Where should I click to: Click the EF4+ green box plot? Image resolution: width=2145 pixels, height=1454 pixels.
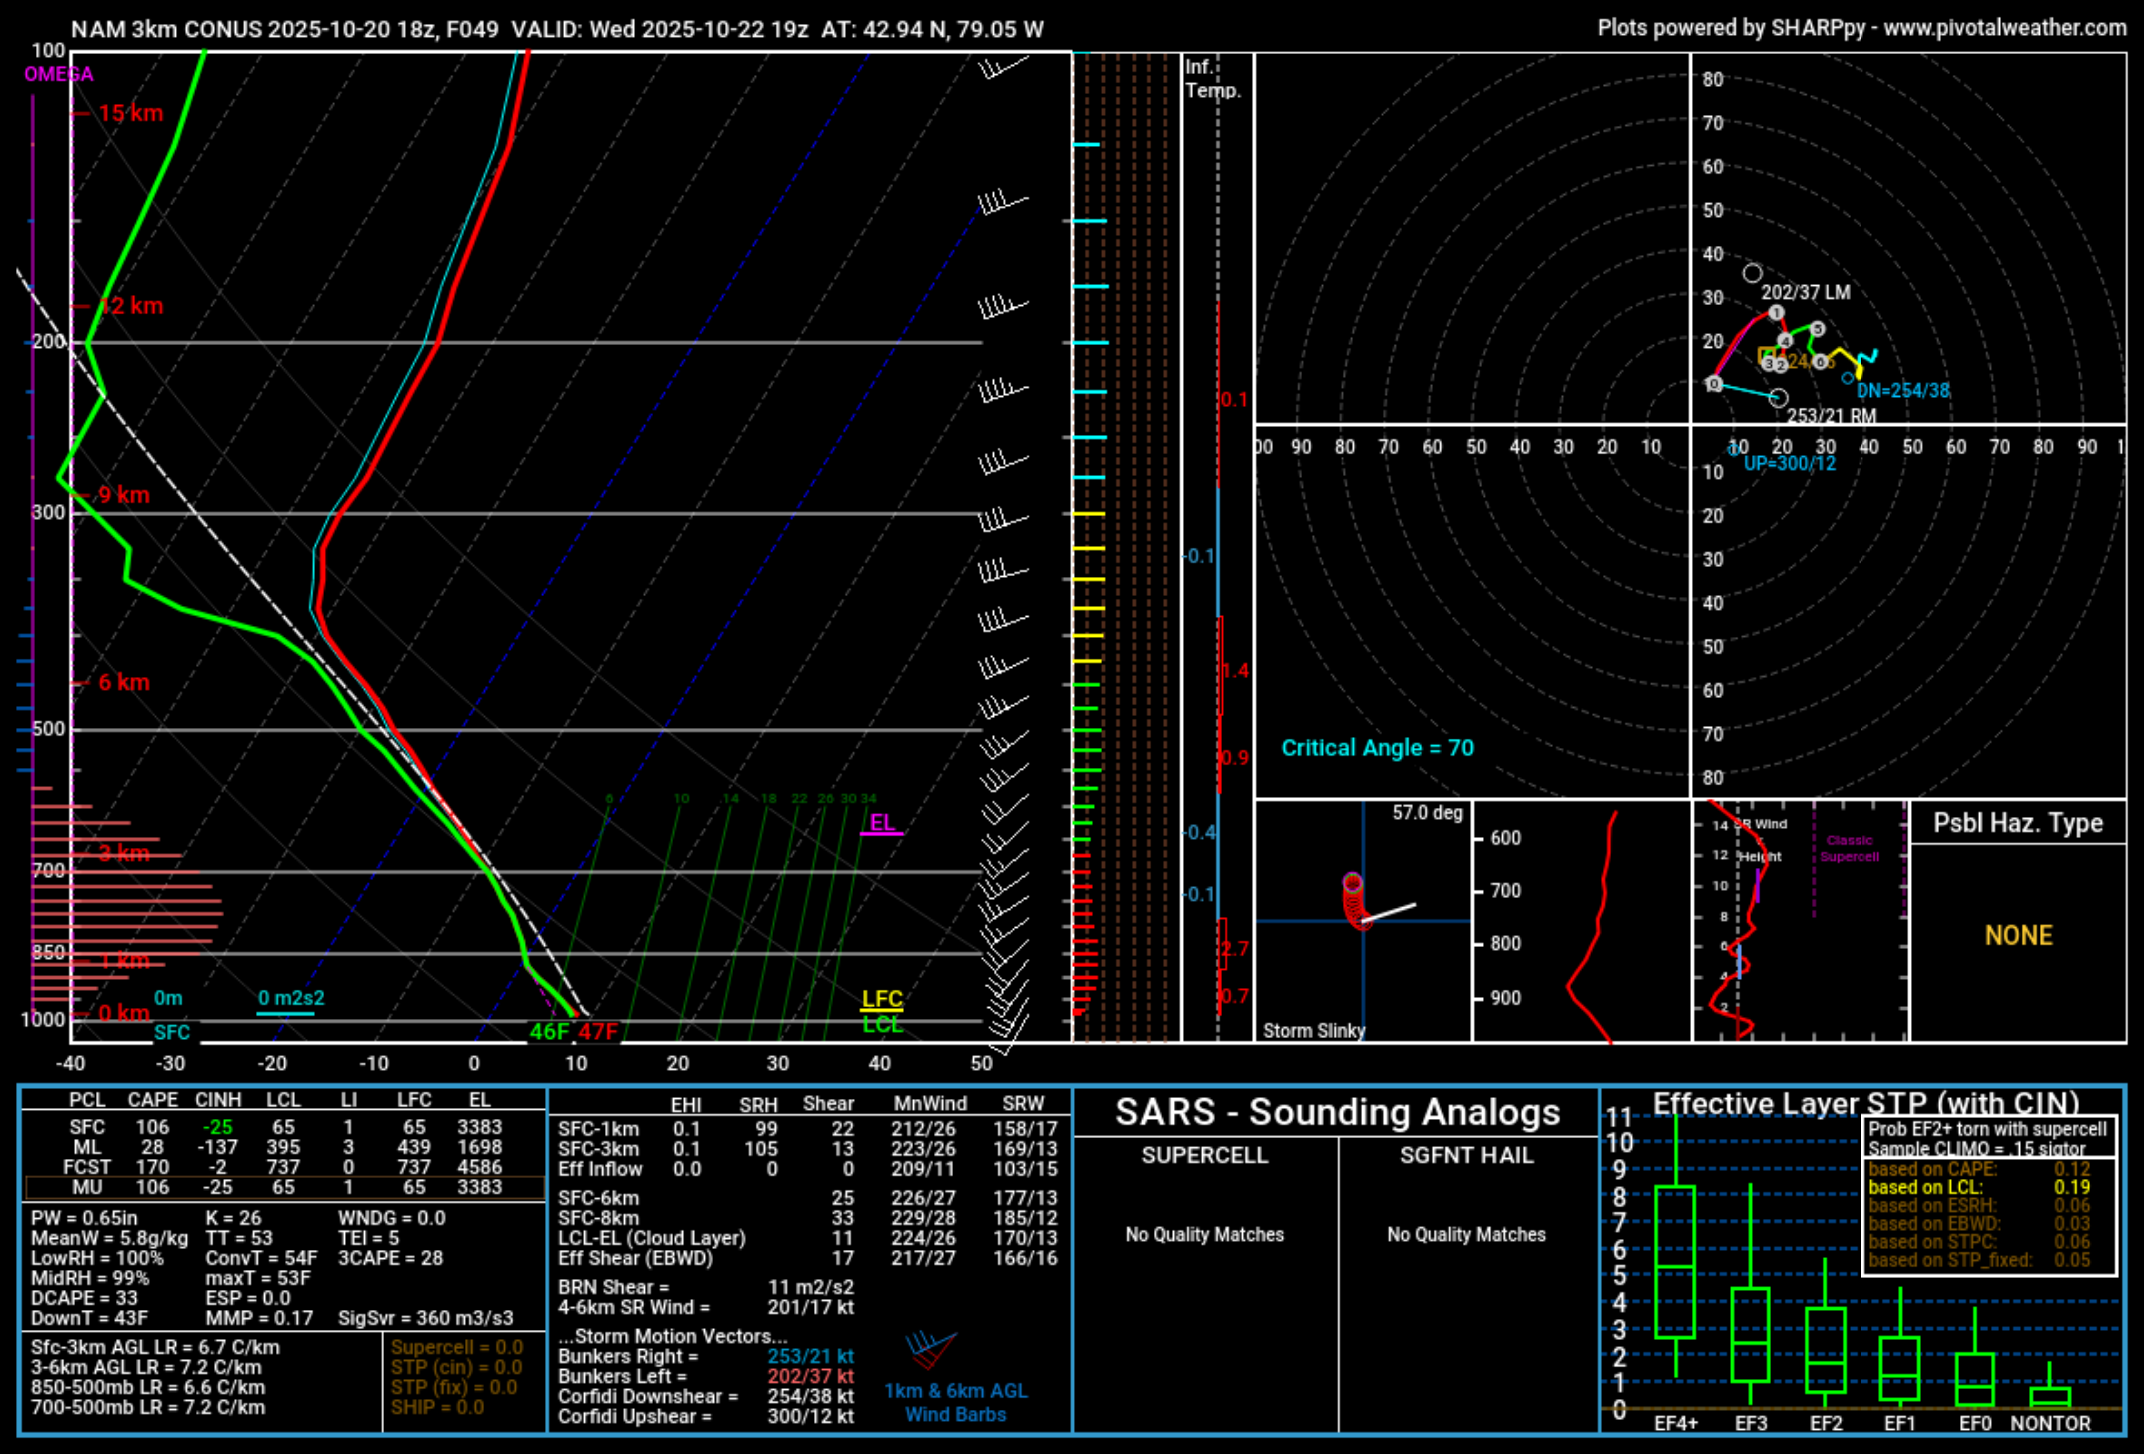tap(1675, 1262)
